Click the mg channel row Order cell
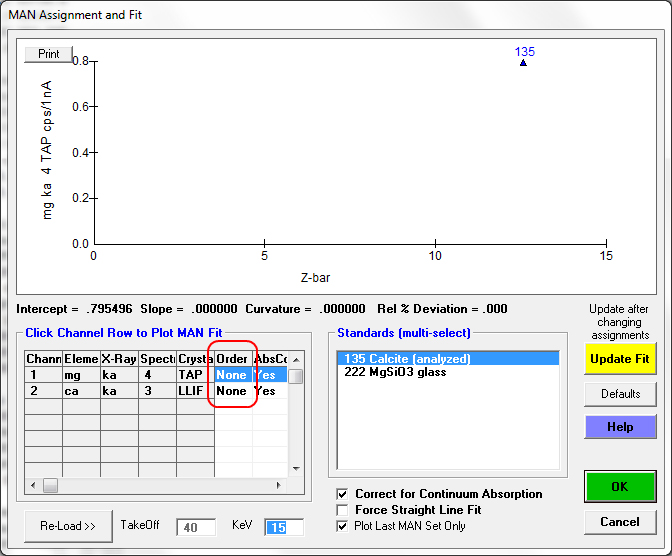This screenshot has height=556, width=672. pyautogui.click(x=232, y=375)
